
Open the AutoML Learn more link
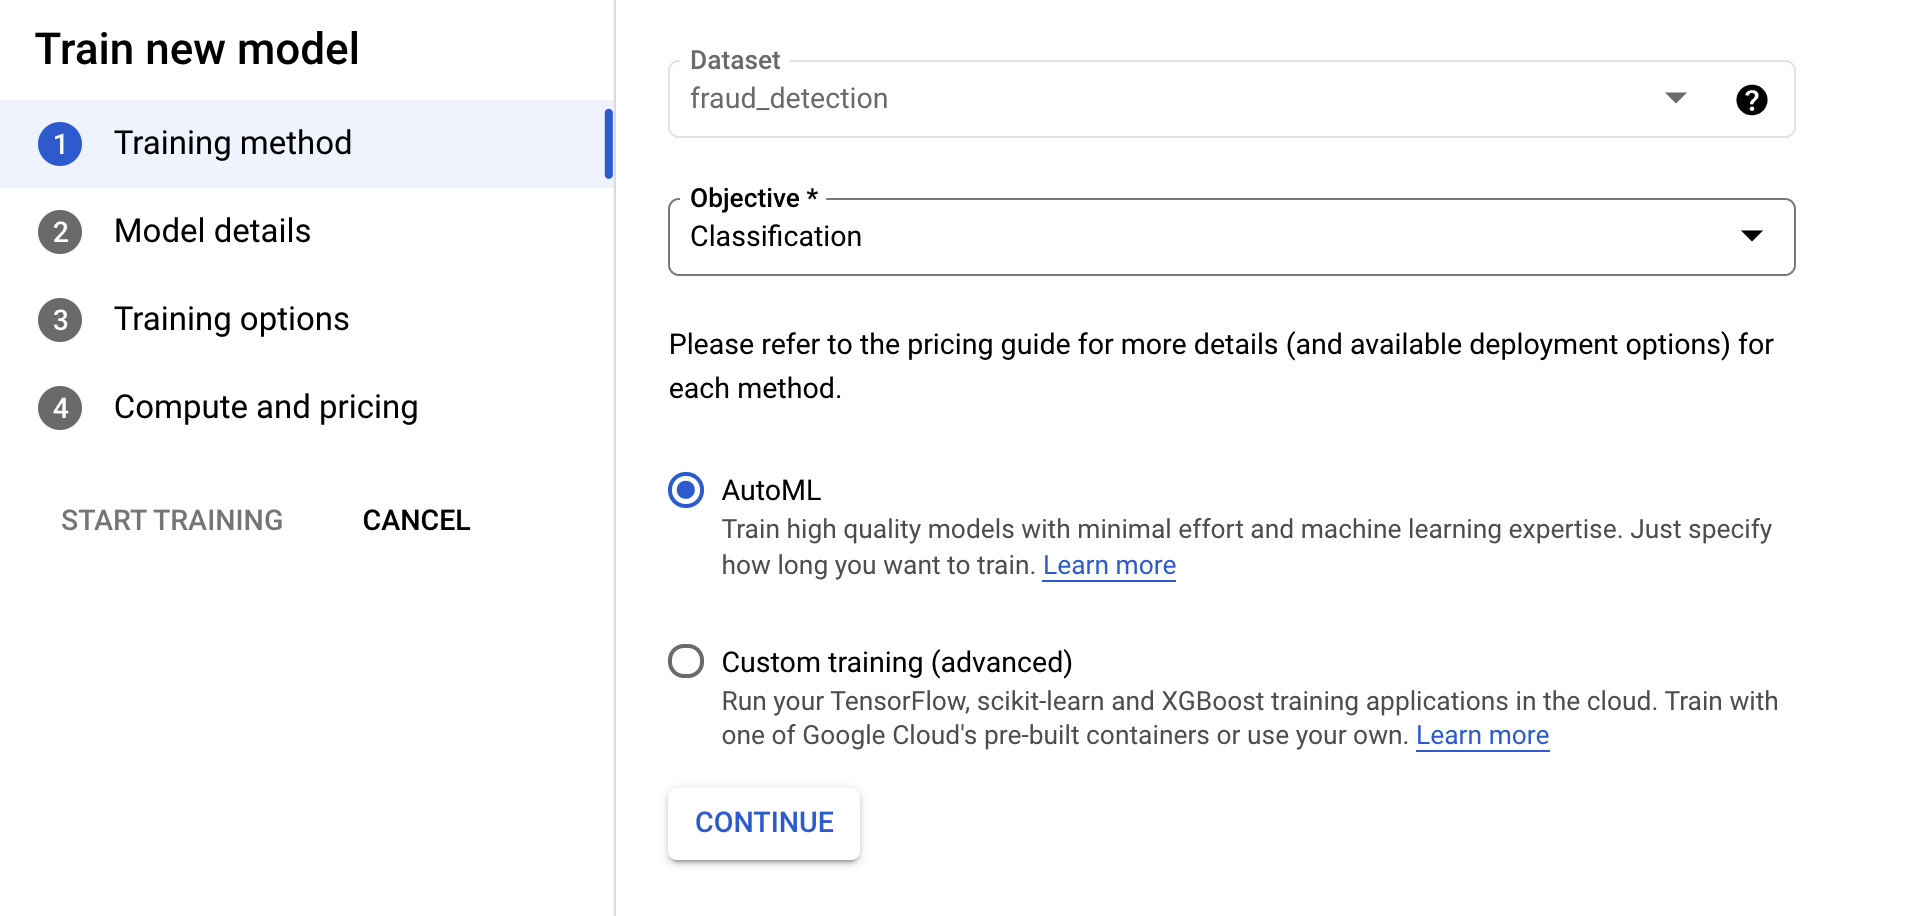click(1109, 566)
